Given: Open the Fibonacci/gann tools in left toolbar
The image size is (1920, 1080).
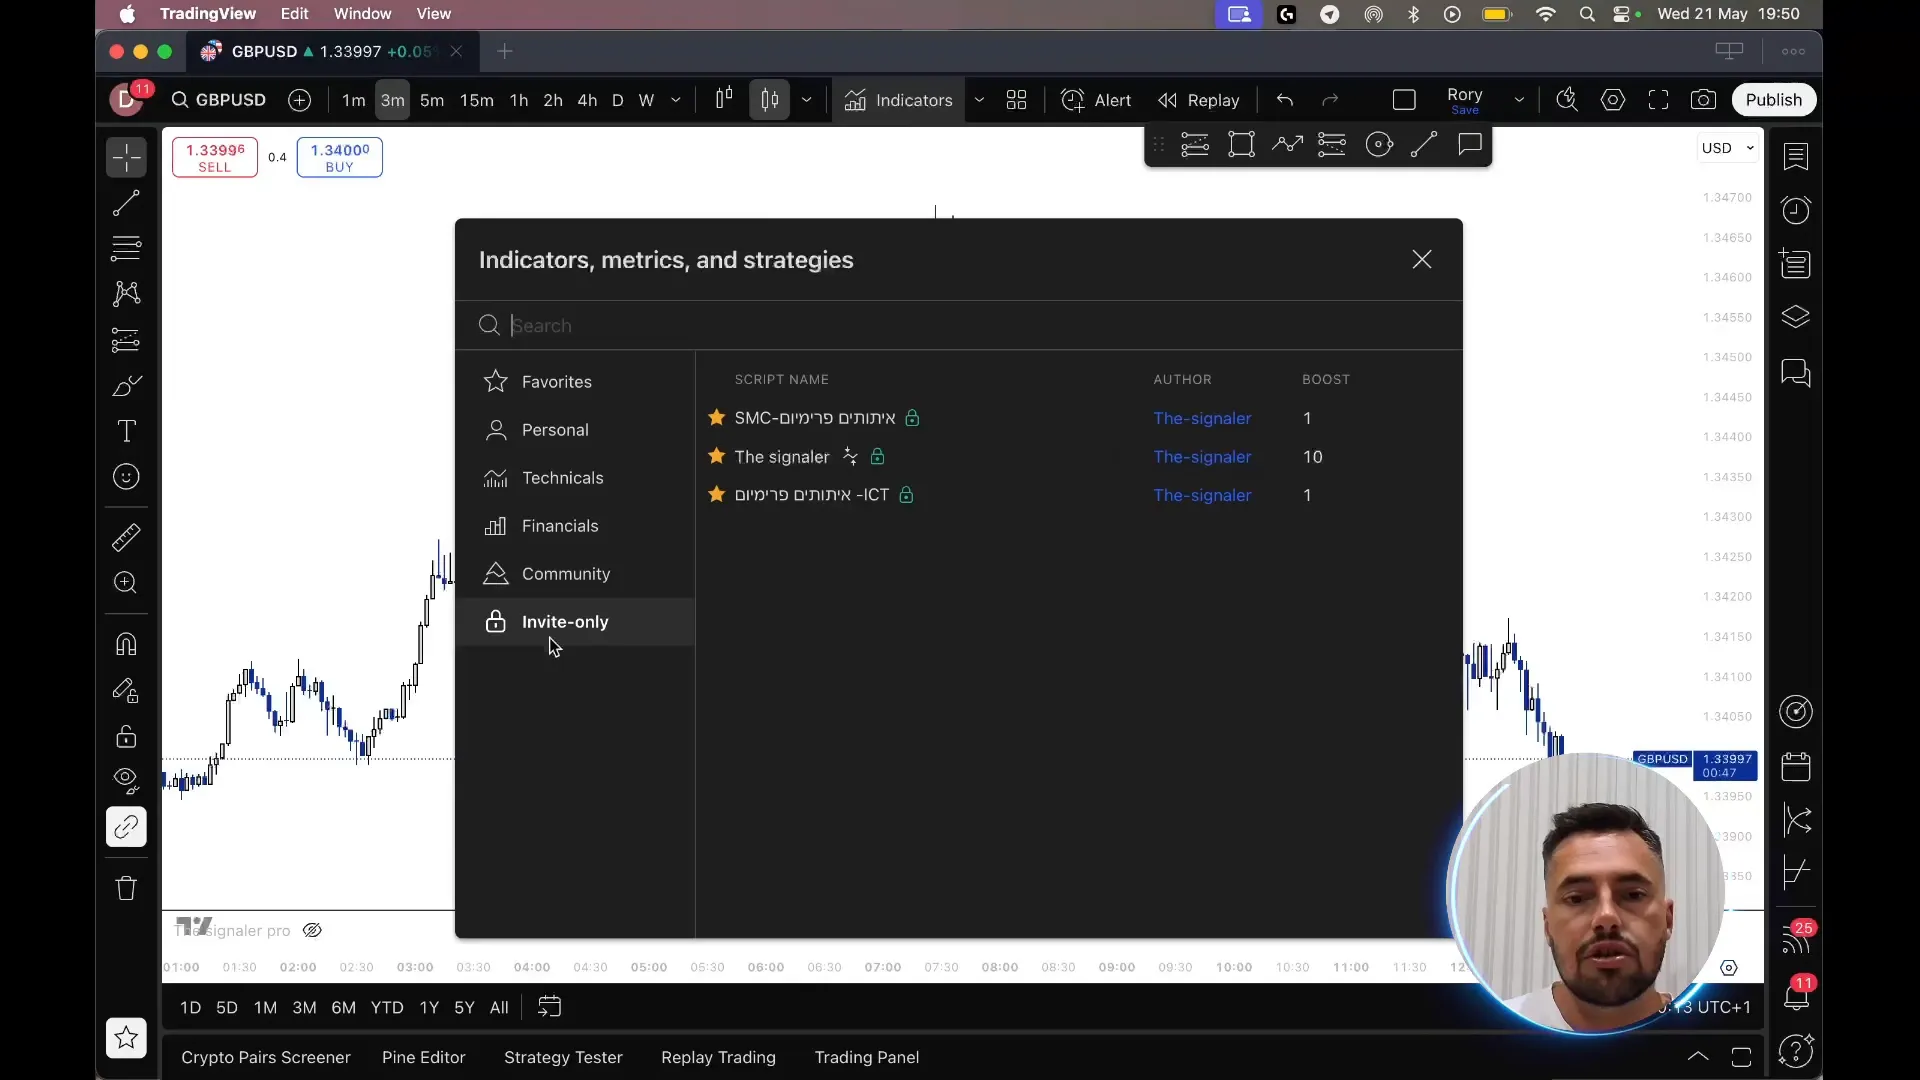Looking at the screenshot, I should click(126, 247).
